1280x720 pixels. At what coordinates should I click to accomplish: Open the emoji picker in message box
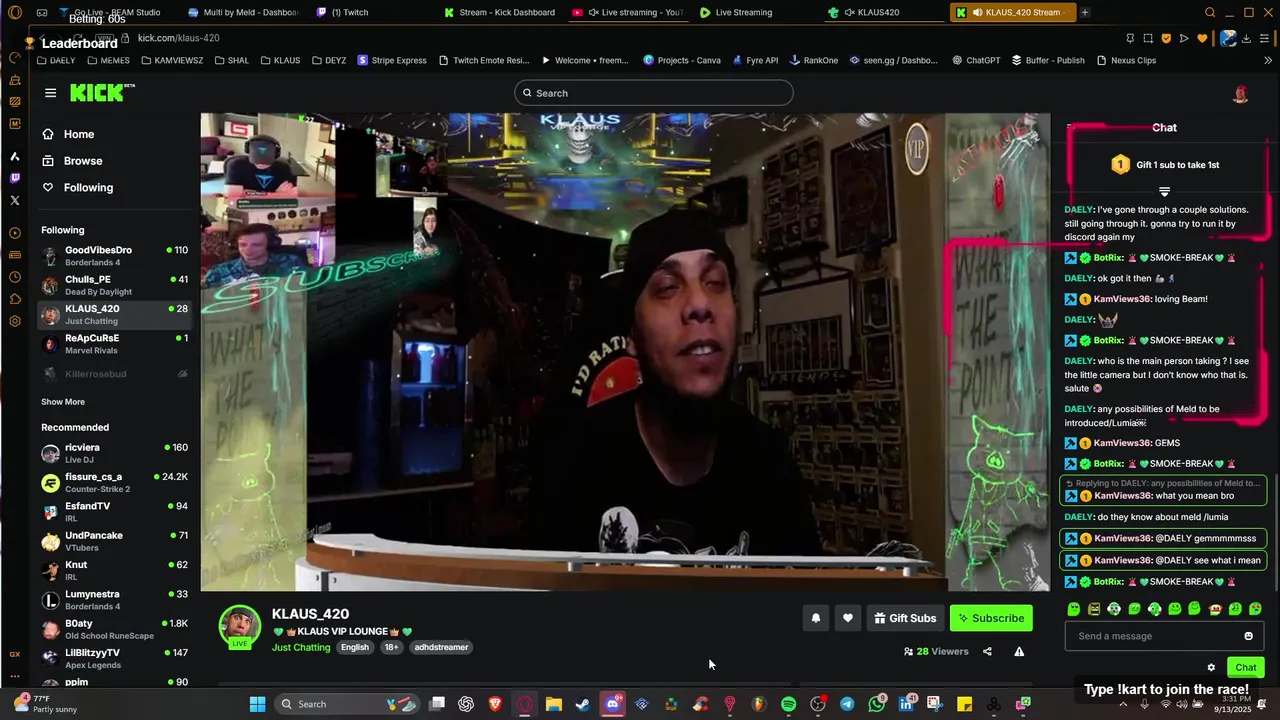(x=1248, y=636)
